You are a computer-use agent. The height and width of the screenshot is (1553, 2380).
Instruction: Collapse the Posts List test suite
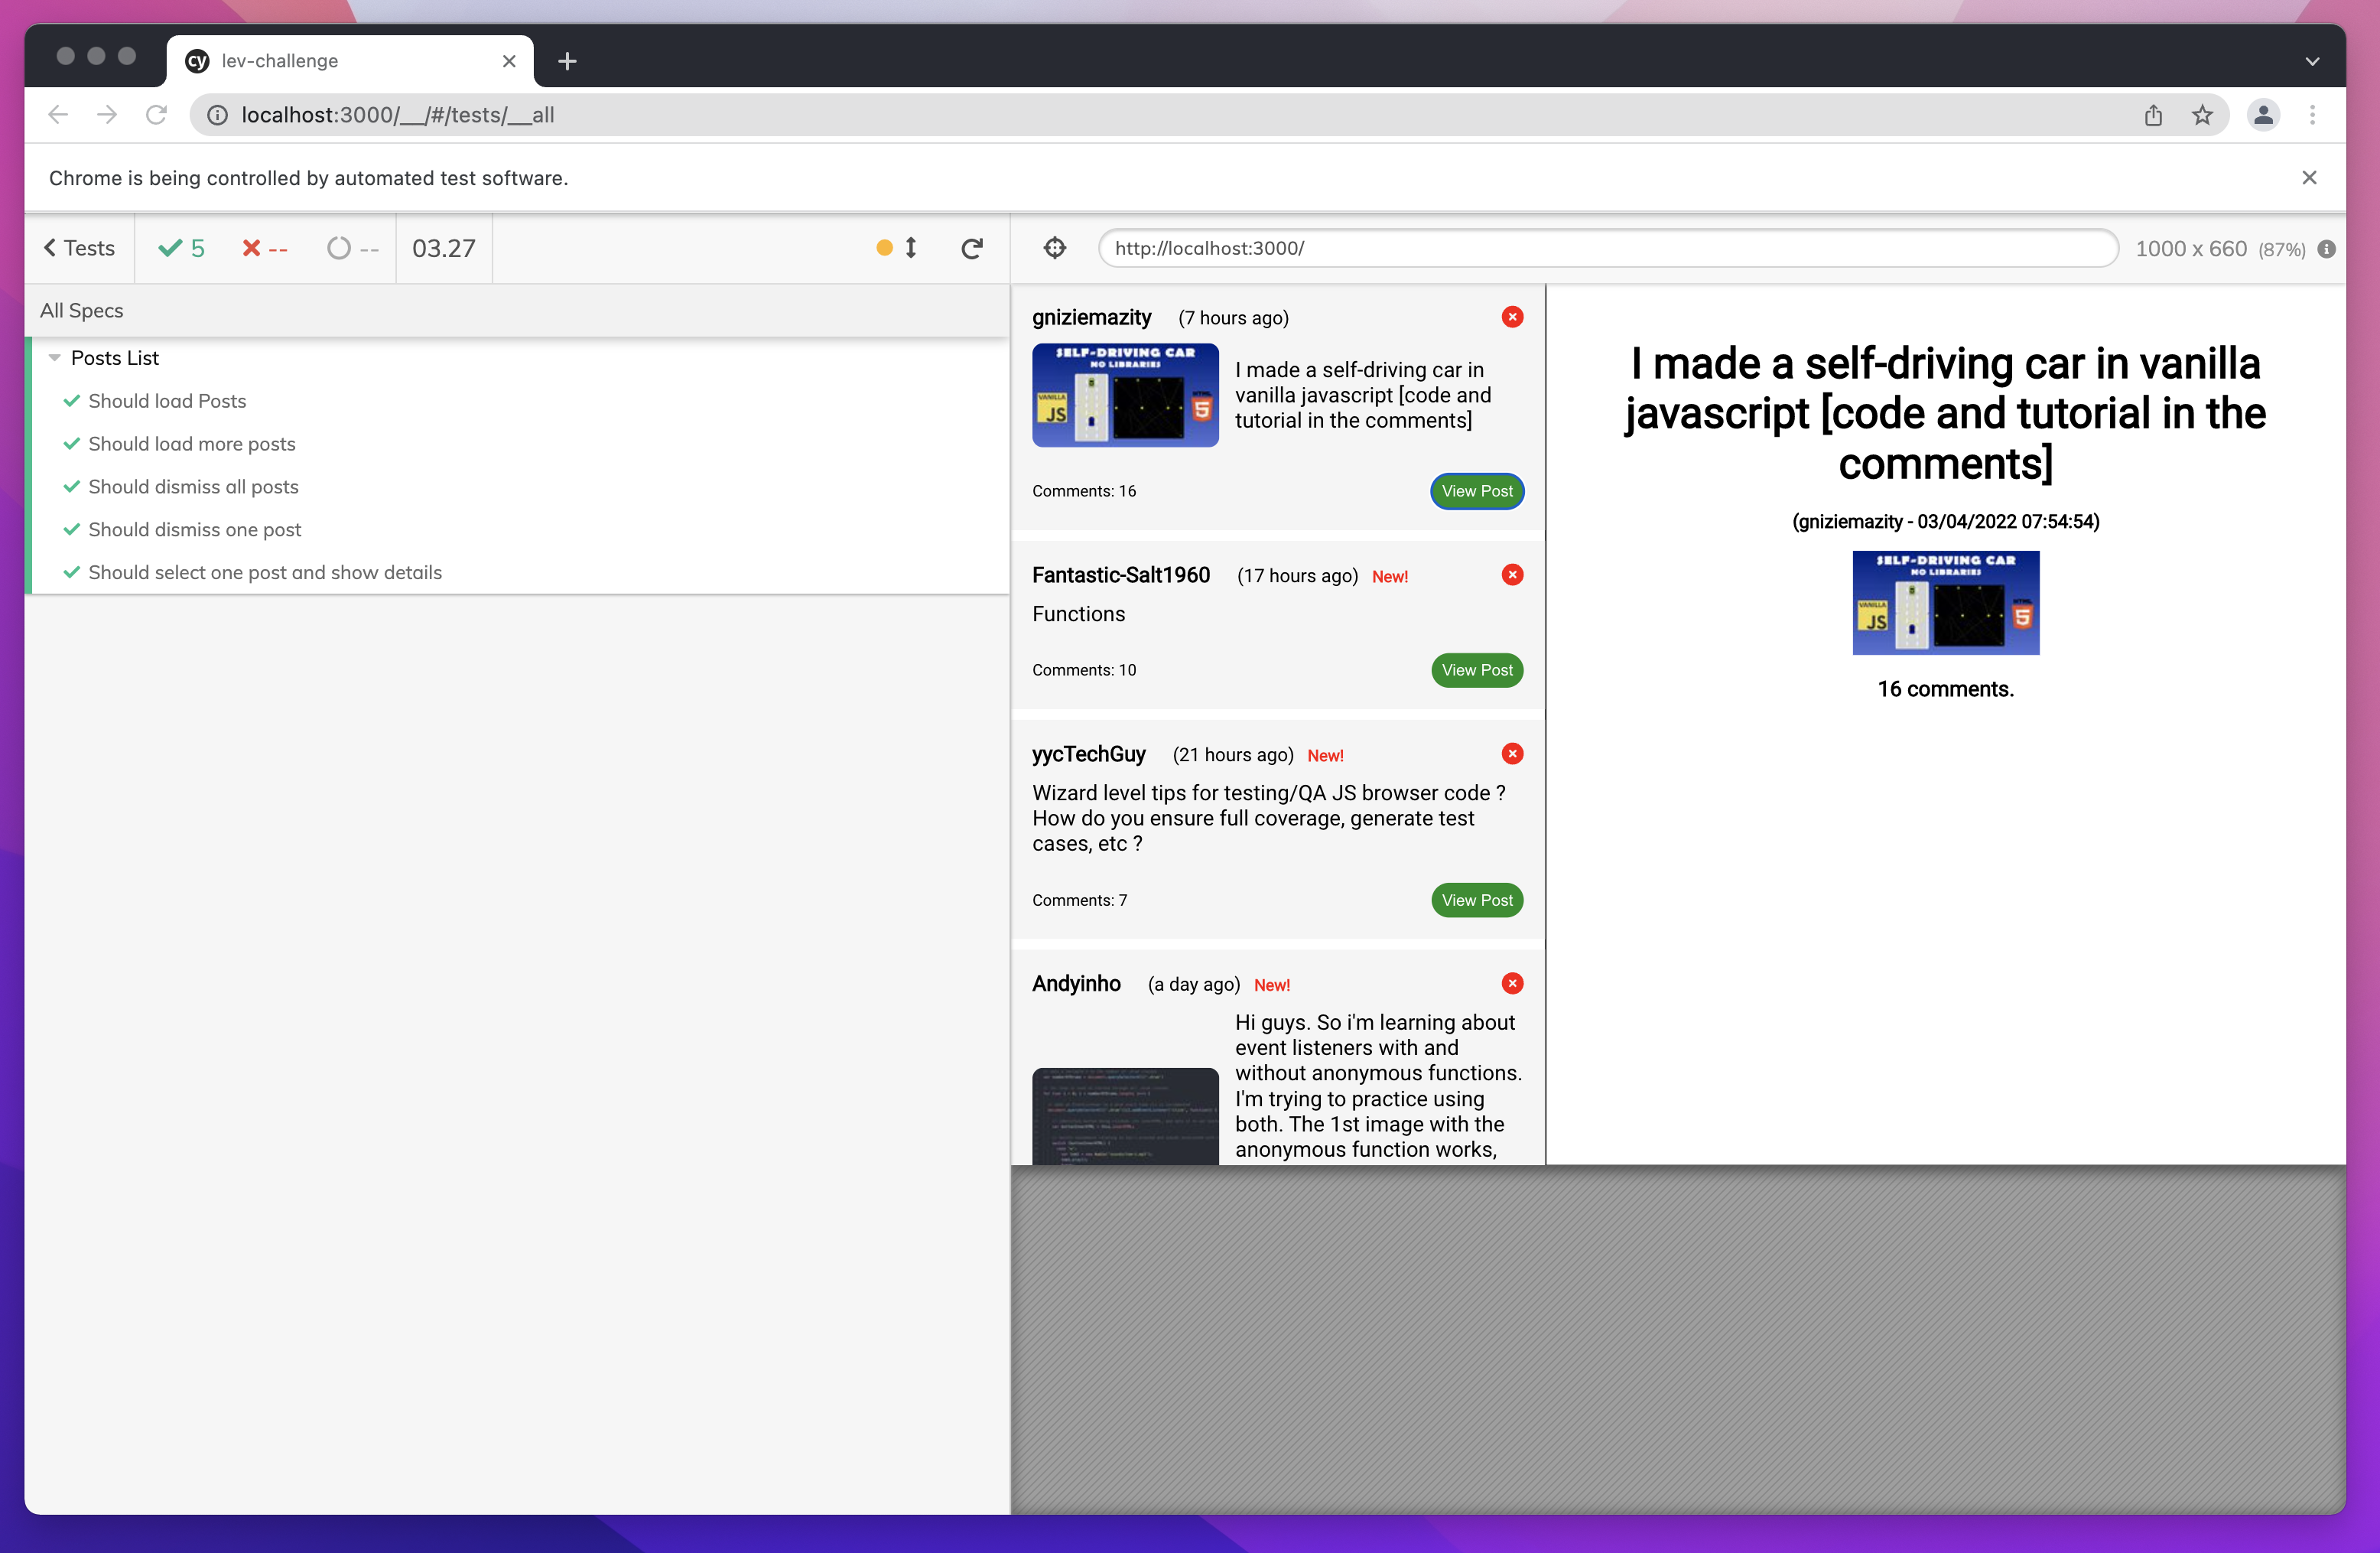click(55, 357)
